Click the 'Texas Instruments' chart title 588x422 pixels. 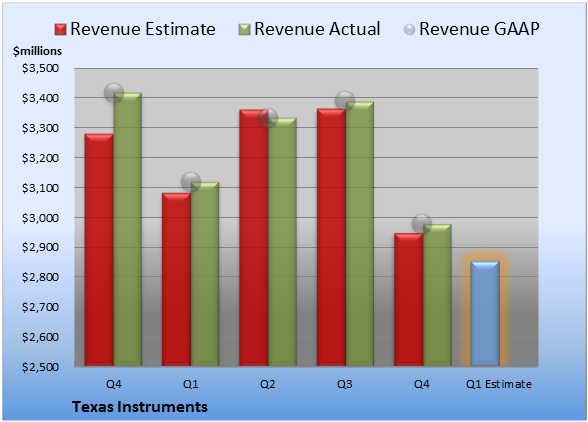coord(140,407)
